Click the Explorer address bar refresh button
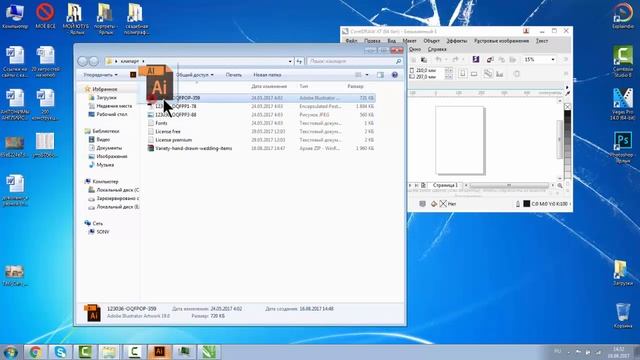Viewport: 640px width, 360px height. [x=299, y=62]
